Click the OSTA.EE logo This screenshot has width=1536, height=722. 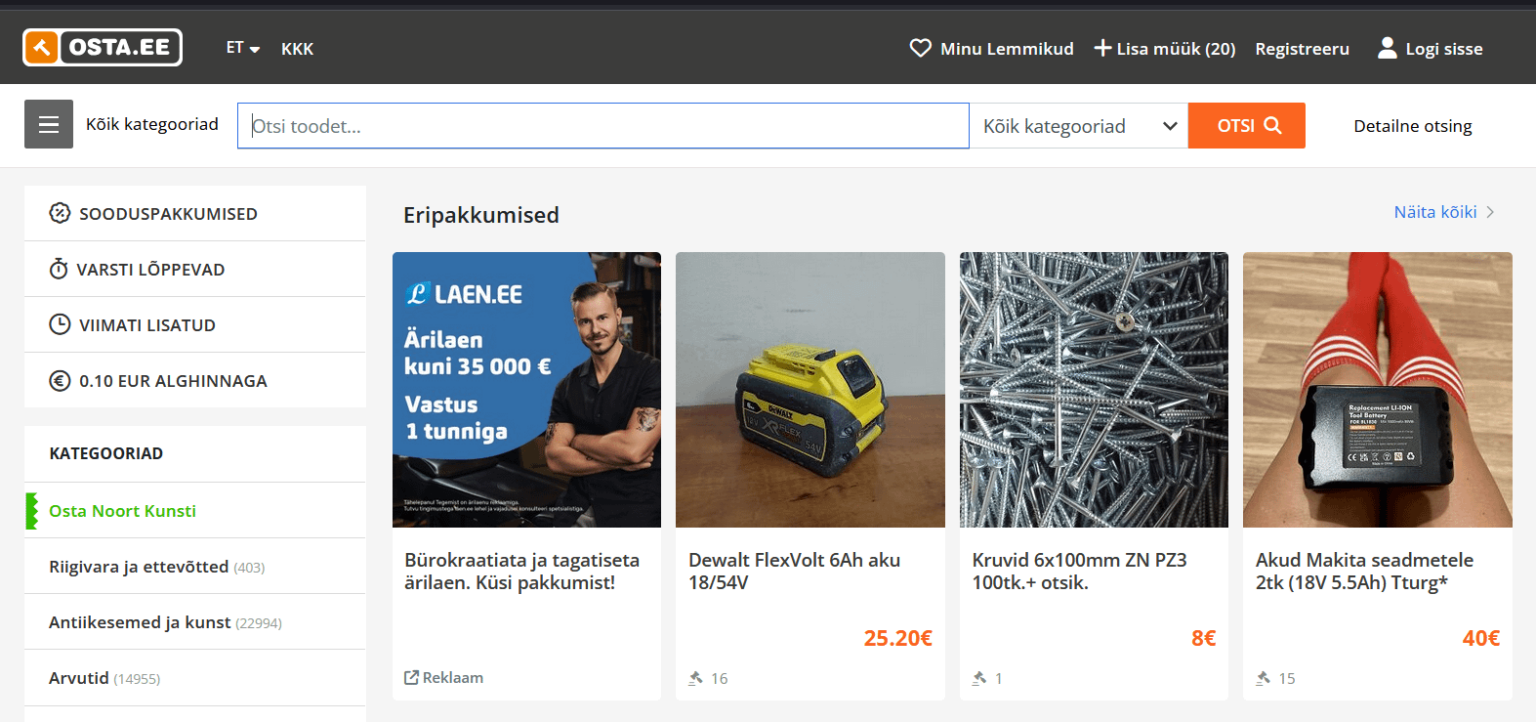click(102, 47)
